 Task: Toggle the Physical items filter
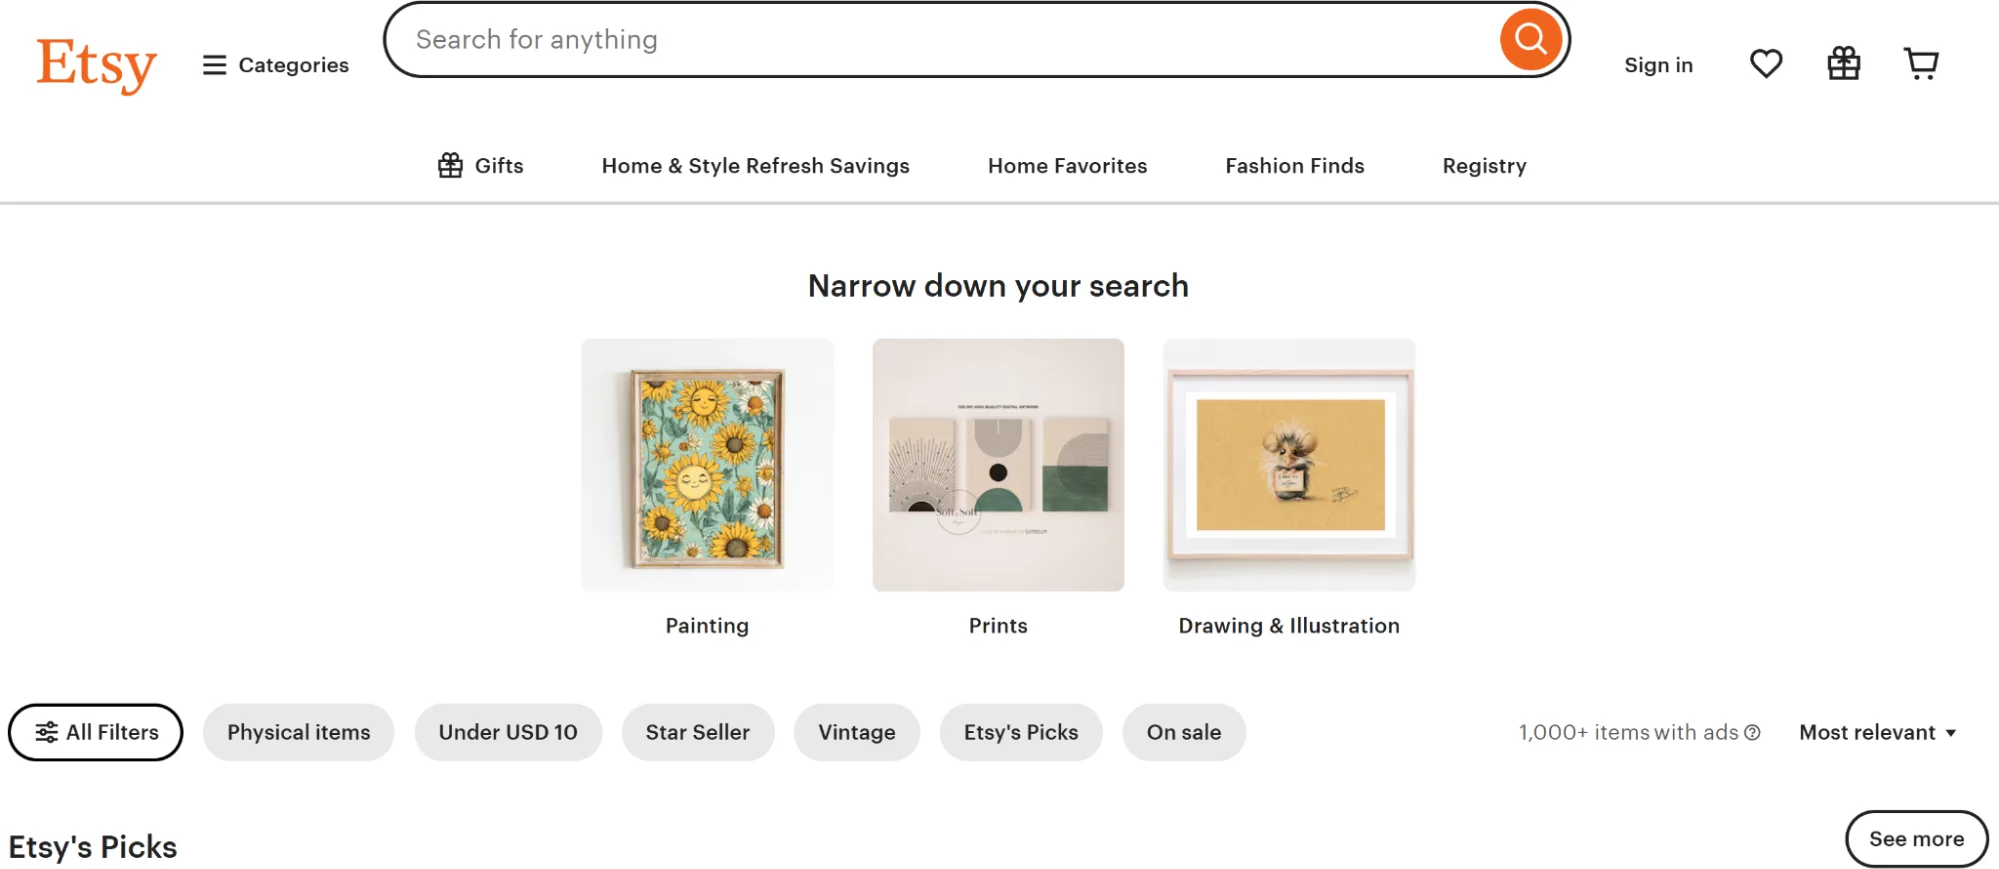pyautogui.click(x=297, y=732)
